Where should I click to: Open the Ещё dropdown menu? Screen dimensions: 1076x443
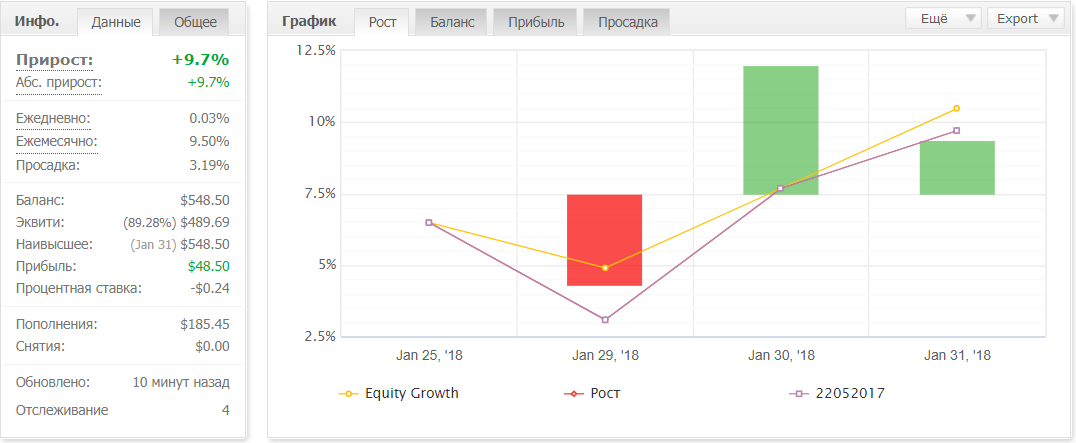tap(944, 19)
